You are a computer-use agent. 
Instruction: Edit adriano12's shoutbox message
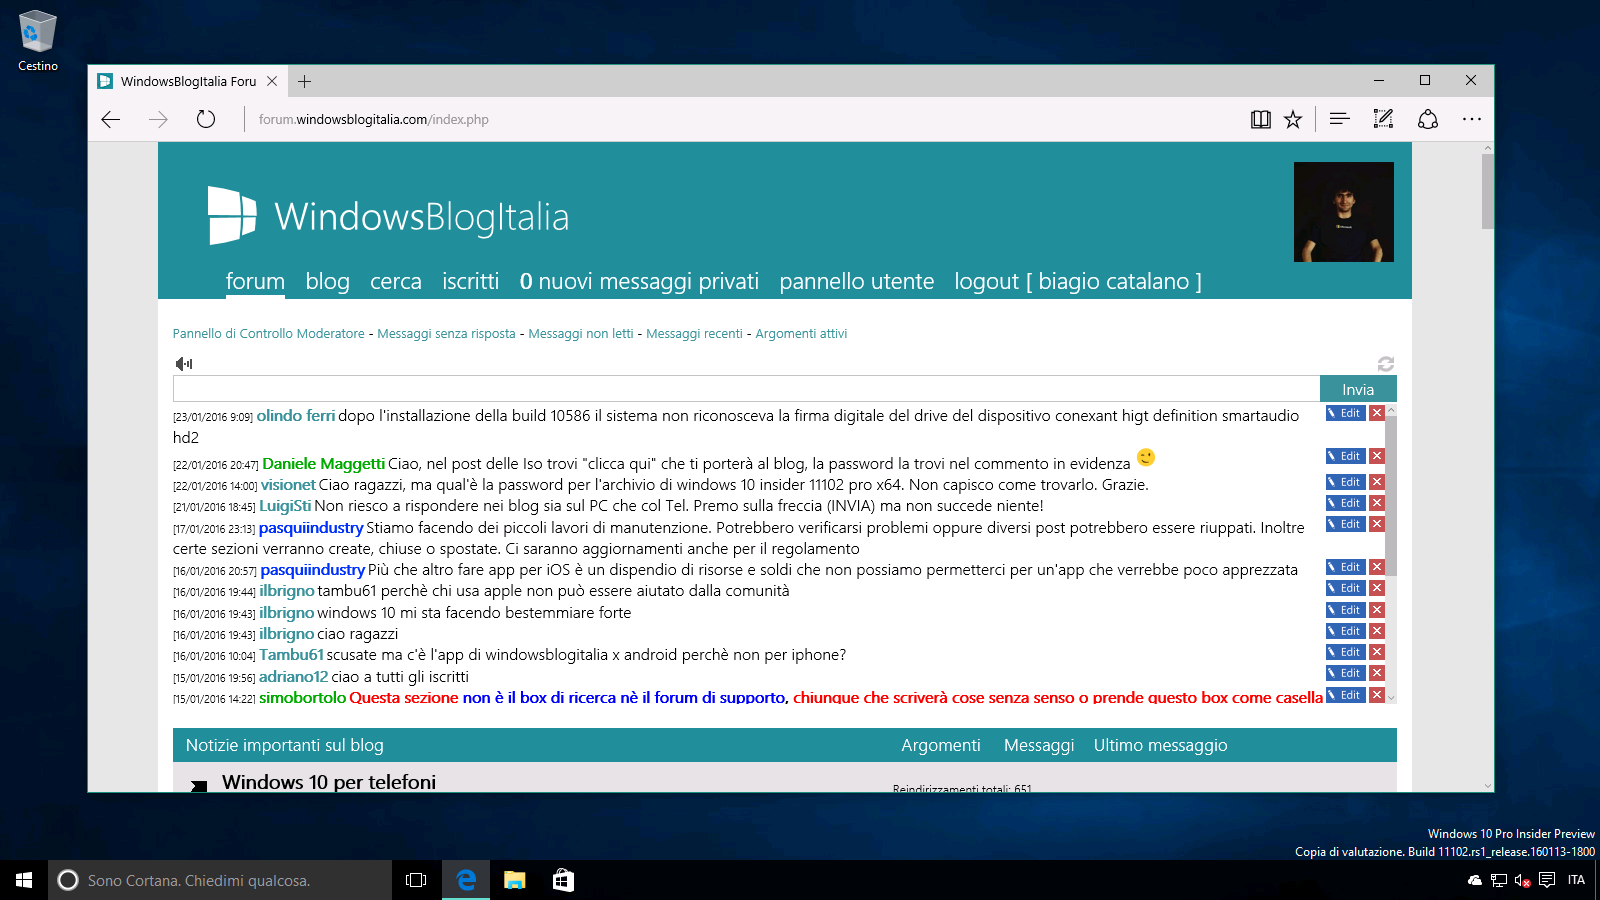1345,673
